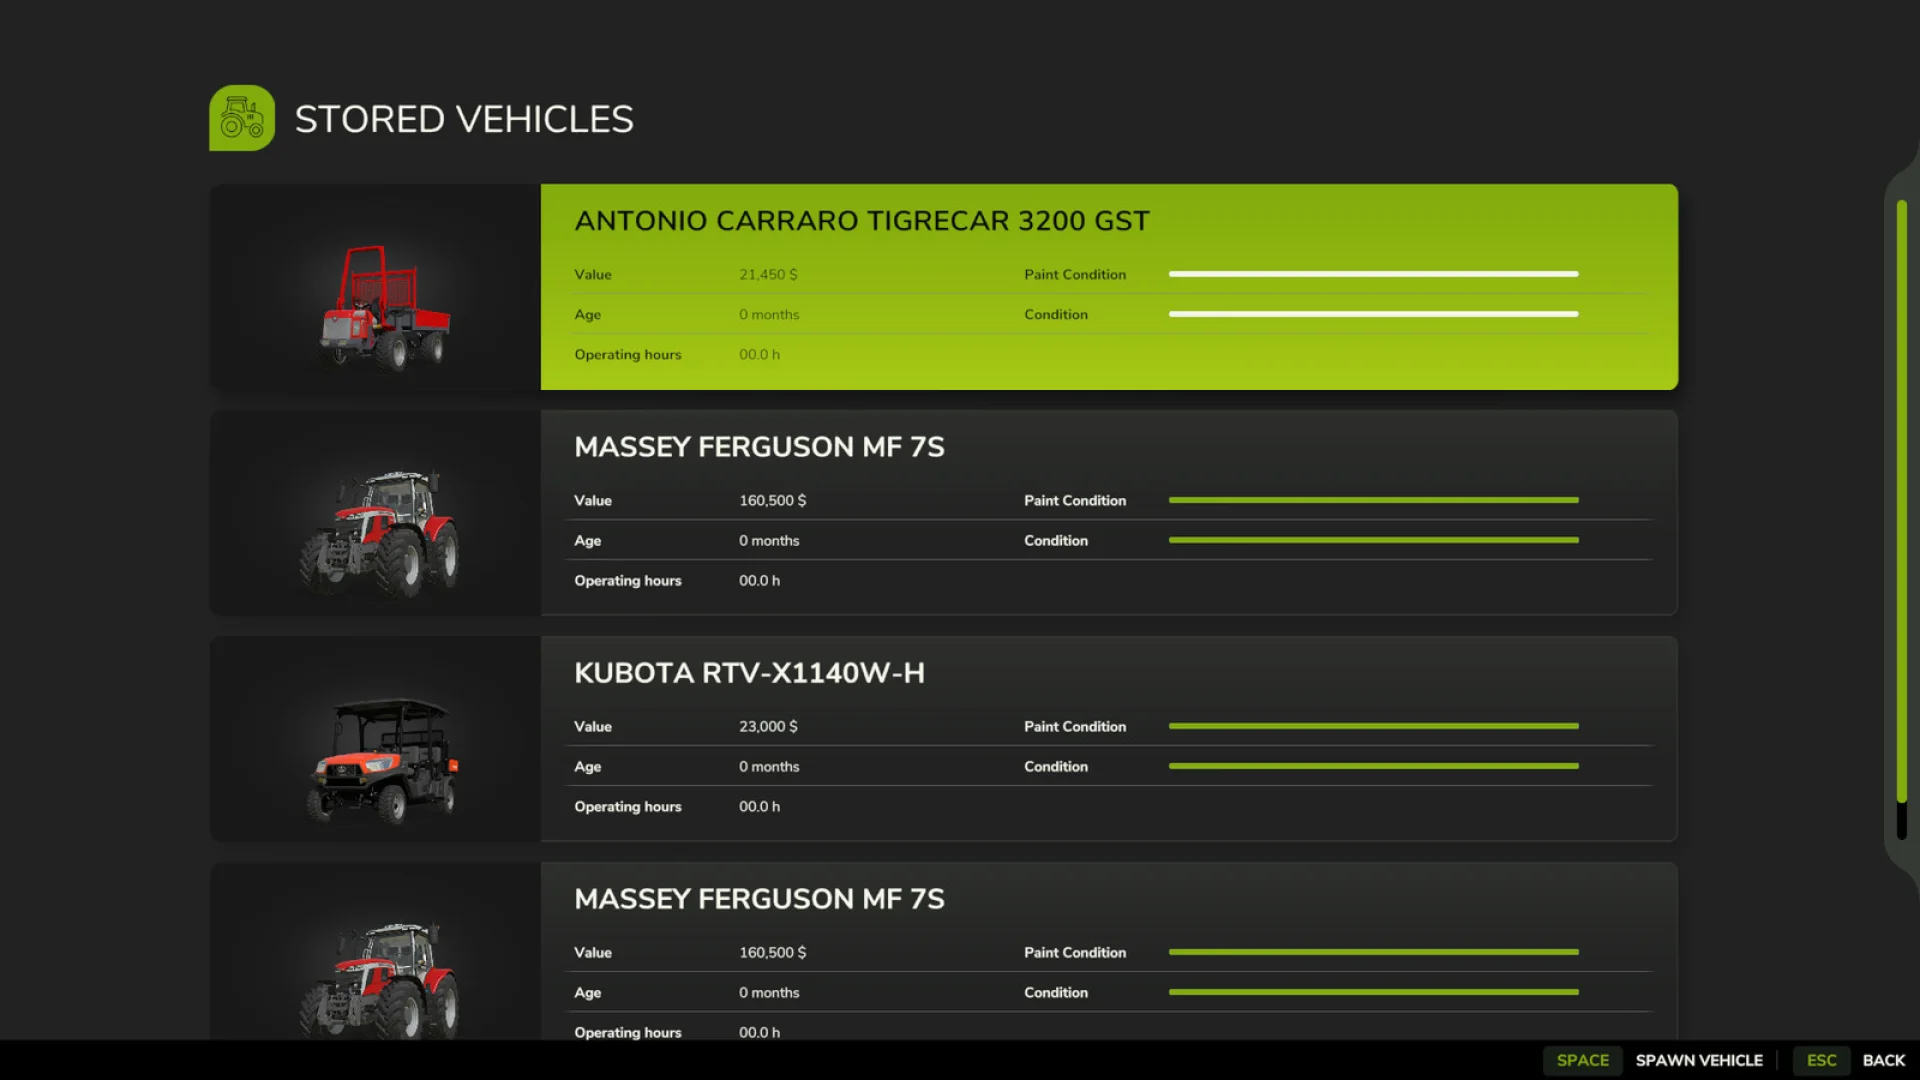Select the Antonio Carraro Tigrecar 3200 GST entry
1920x1080 pixels.
click(1100, 287)
